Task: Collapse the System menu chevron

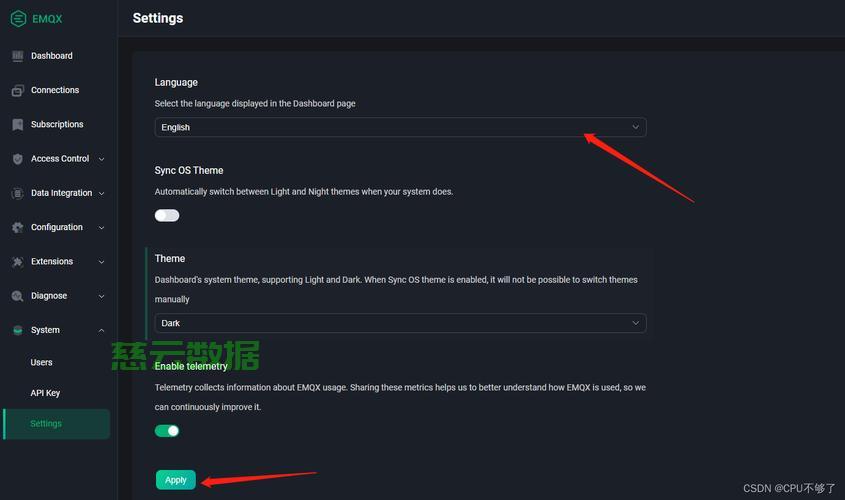Action: (101, 330)
